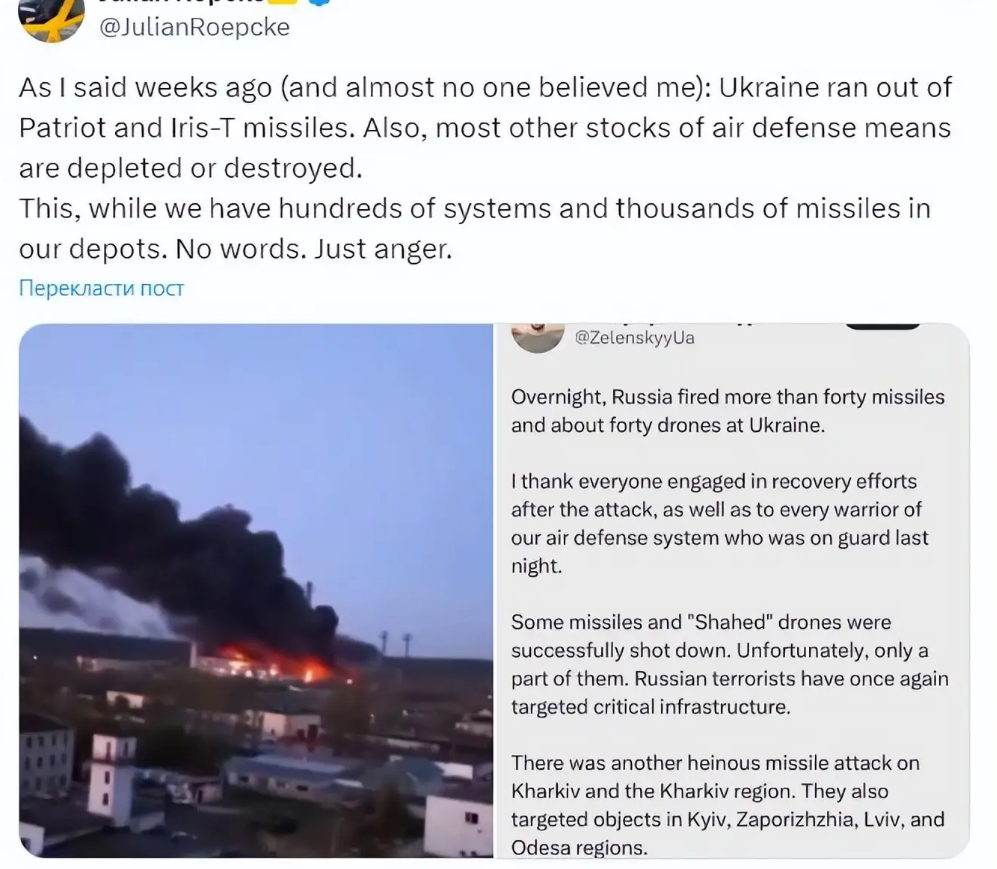The height and width of the screenshot is (869, 997).
Task: Click the 'No words. Just anger.' line
Action: pyautogui.click(x=313, y=249)
